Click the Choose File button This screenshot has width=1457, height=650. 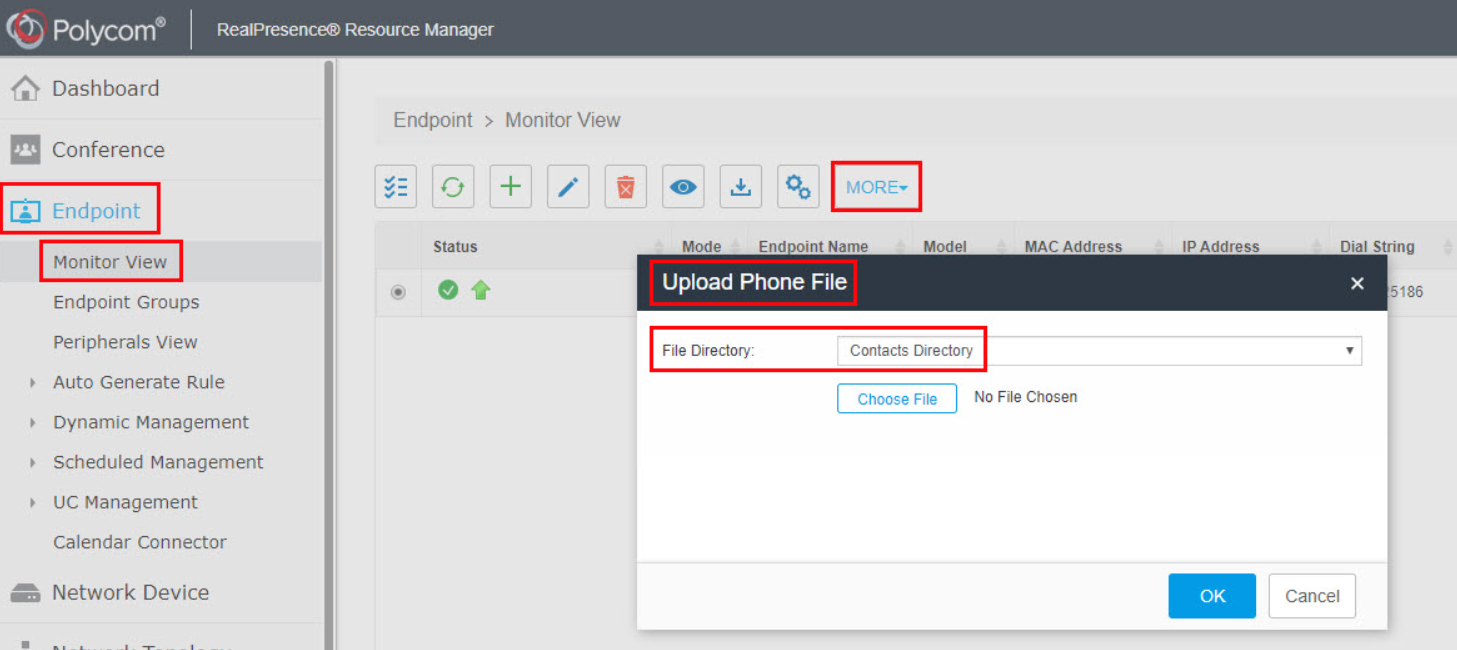click(x=896, y=398)
